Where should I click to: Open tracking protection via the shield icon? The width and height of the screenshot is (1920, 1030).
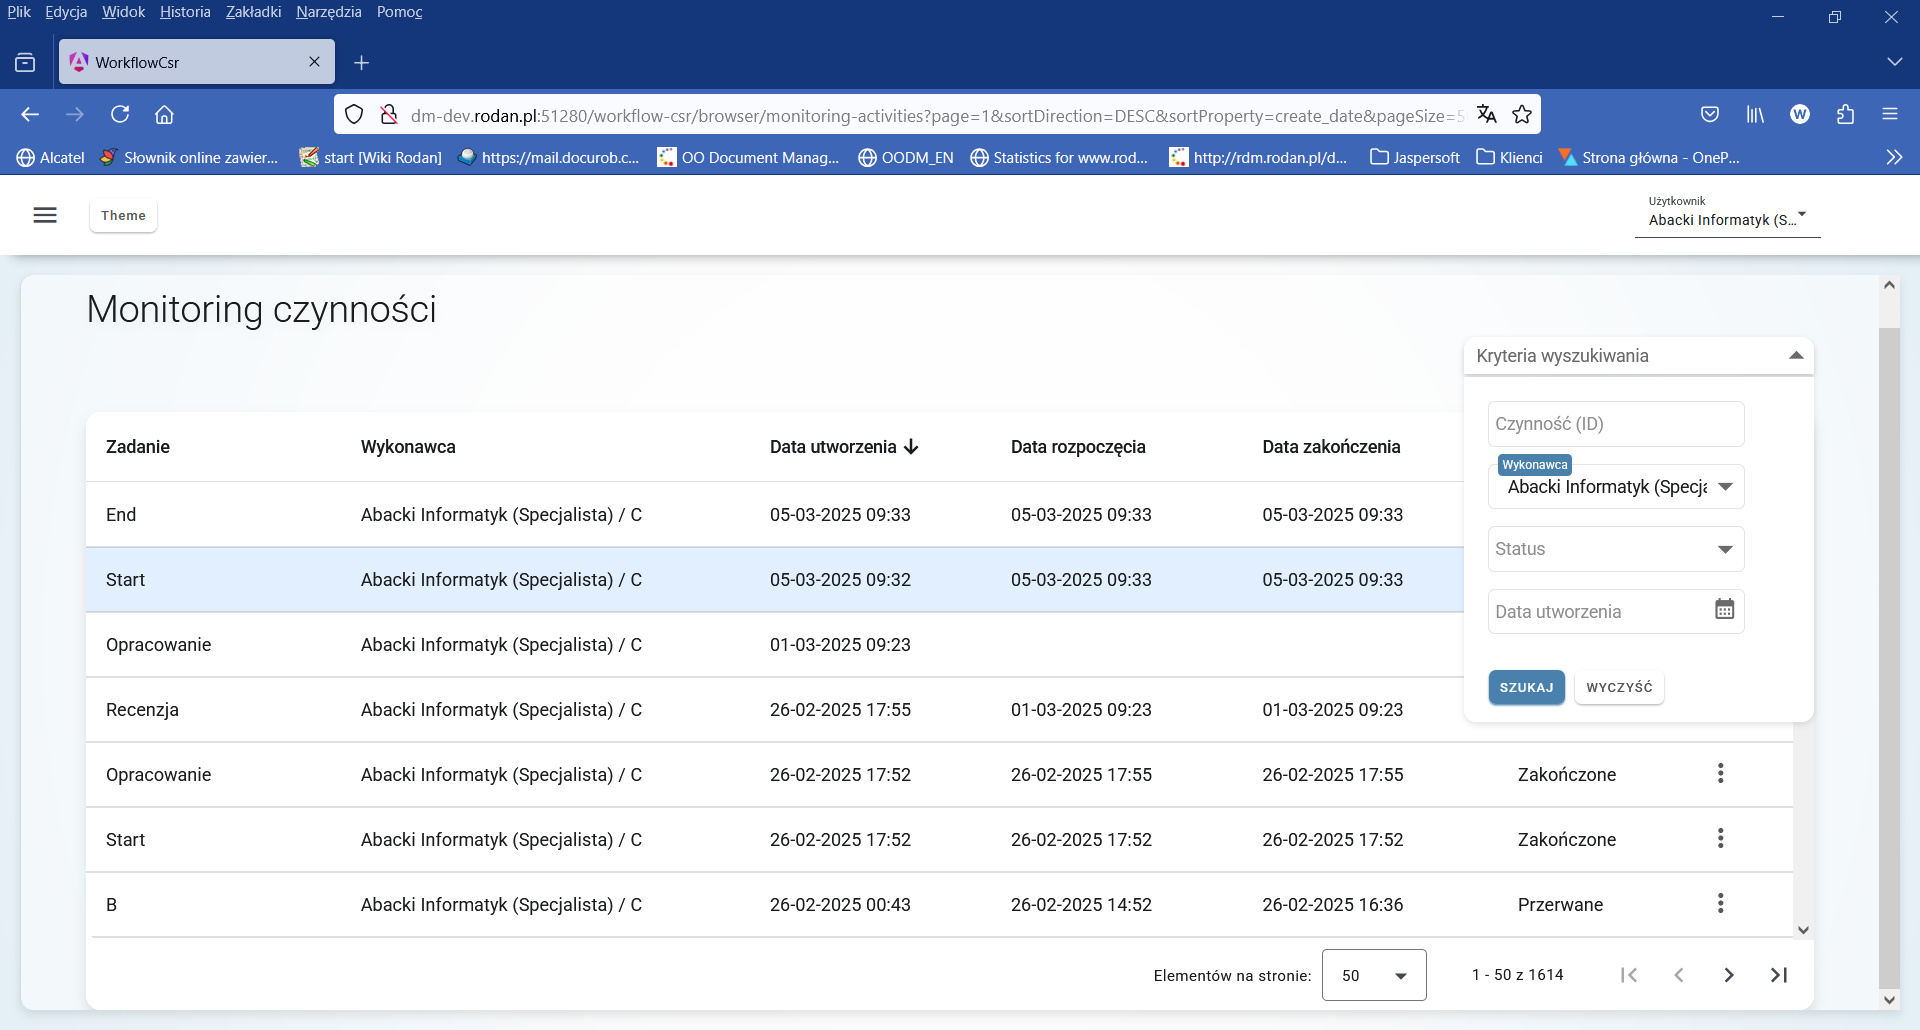coord(354,114)
